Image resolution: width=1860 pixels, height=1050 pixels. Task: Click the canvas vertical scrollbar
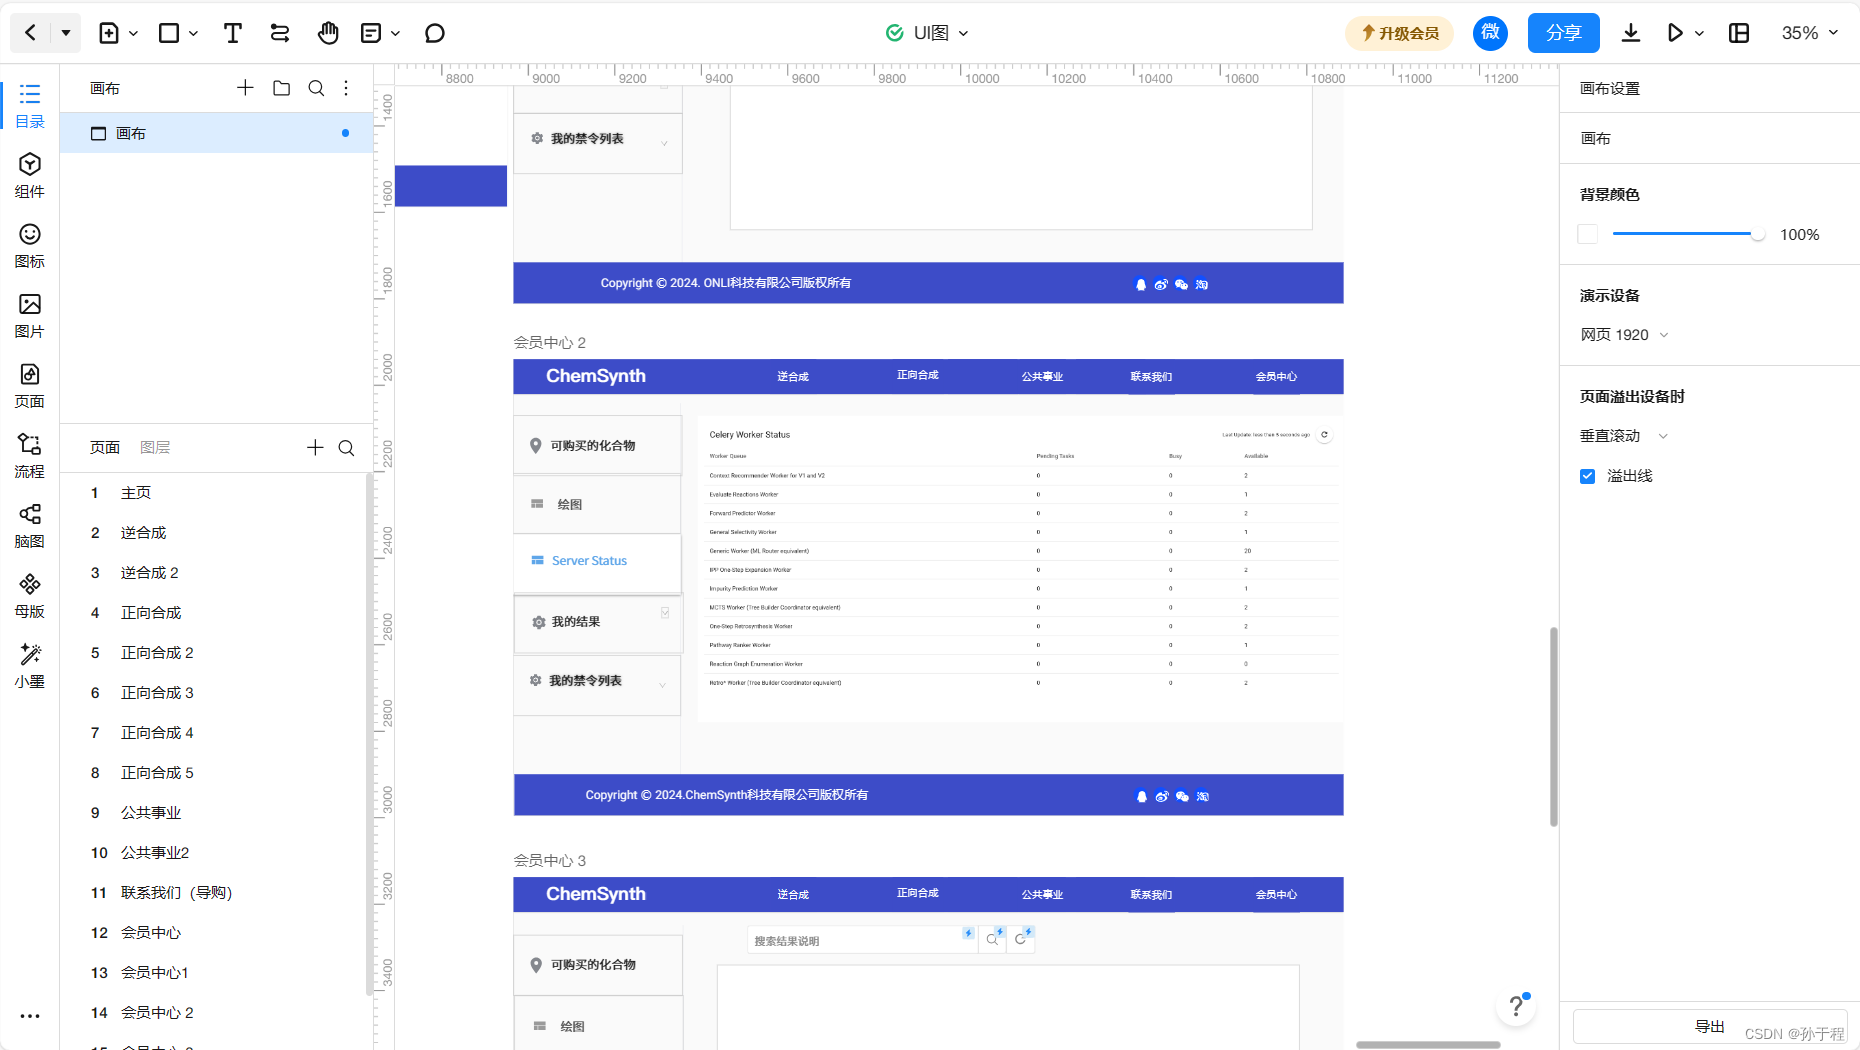click(x=1553, y=727)
